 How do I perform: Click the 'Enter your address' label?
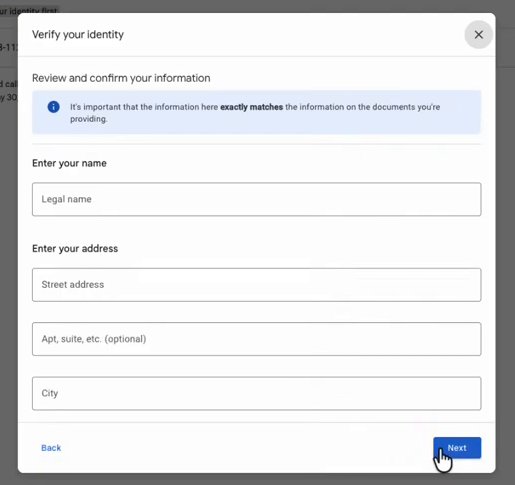click(75, 249)
